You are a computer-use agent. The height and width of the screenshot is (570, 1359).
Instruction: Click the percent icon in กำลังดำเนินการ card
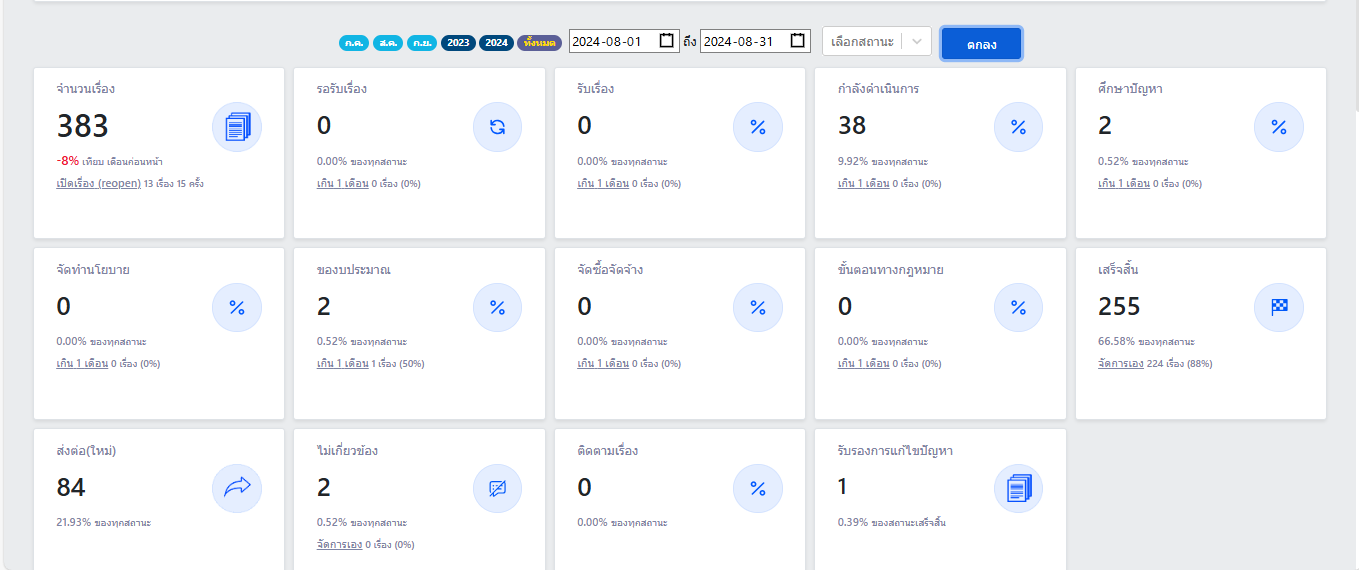coord(1017,127)
